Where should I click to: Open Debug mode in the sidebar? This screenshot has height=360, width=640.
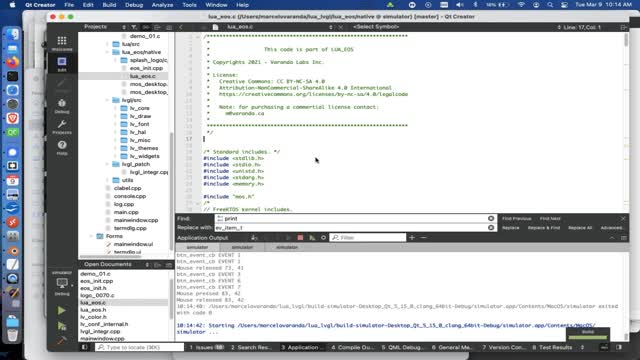[x=62, y=106]
